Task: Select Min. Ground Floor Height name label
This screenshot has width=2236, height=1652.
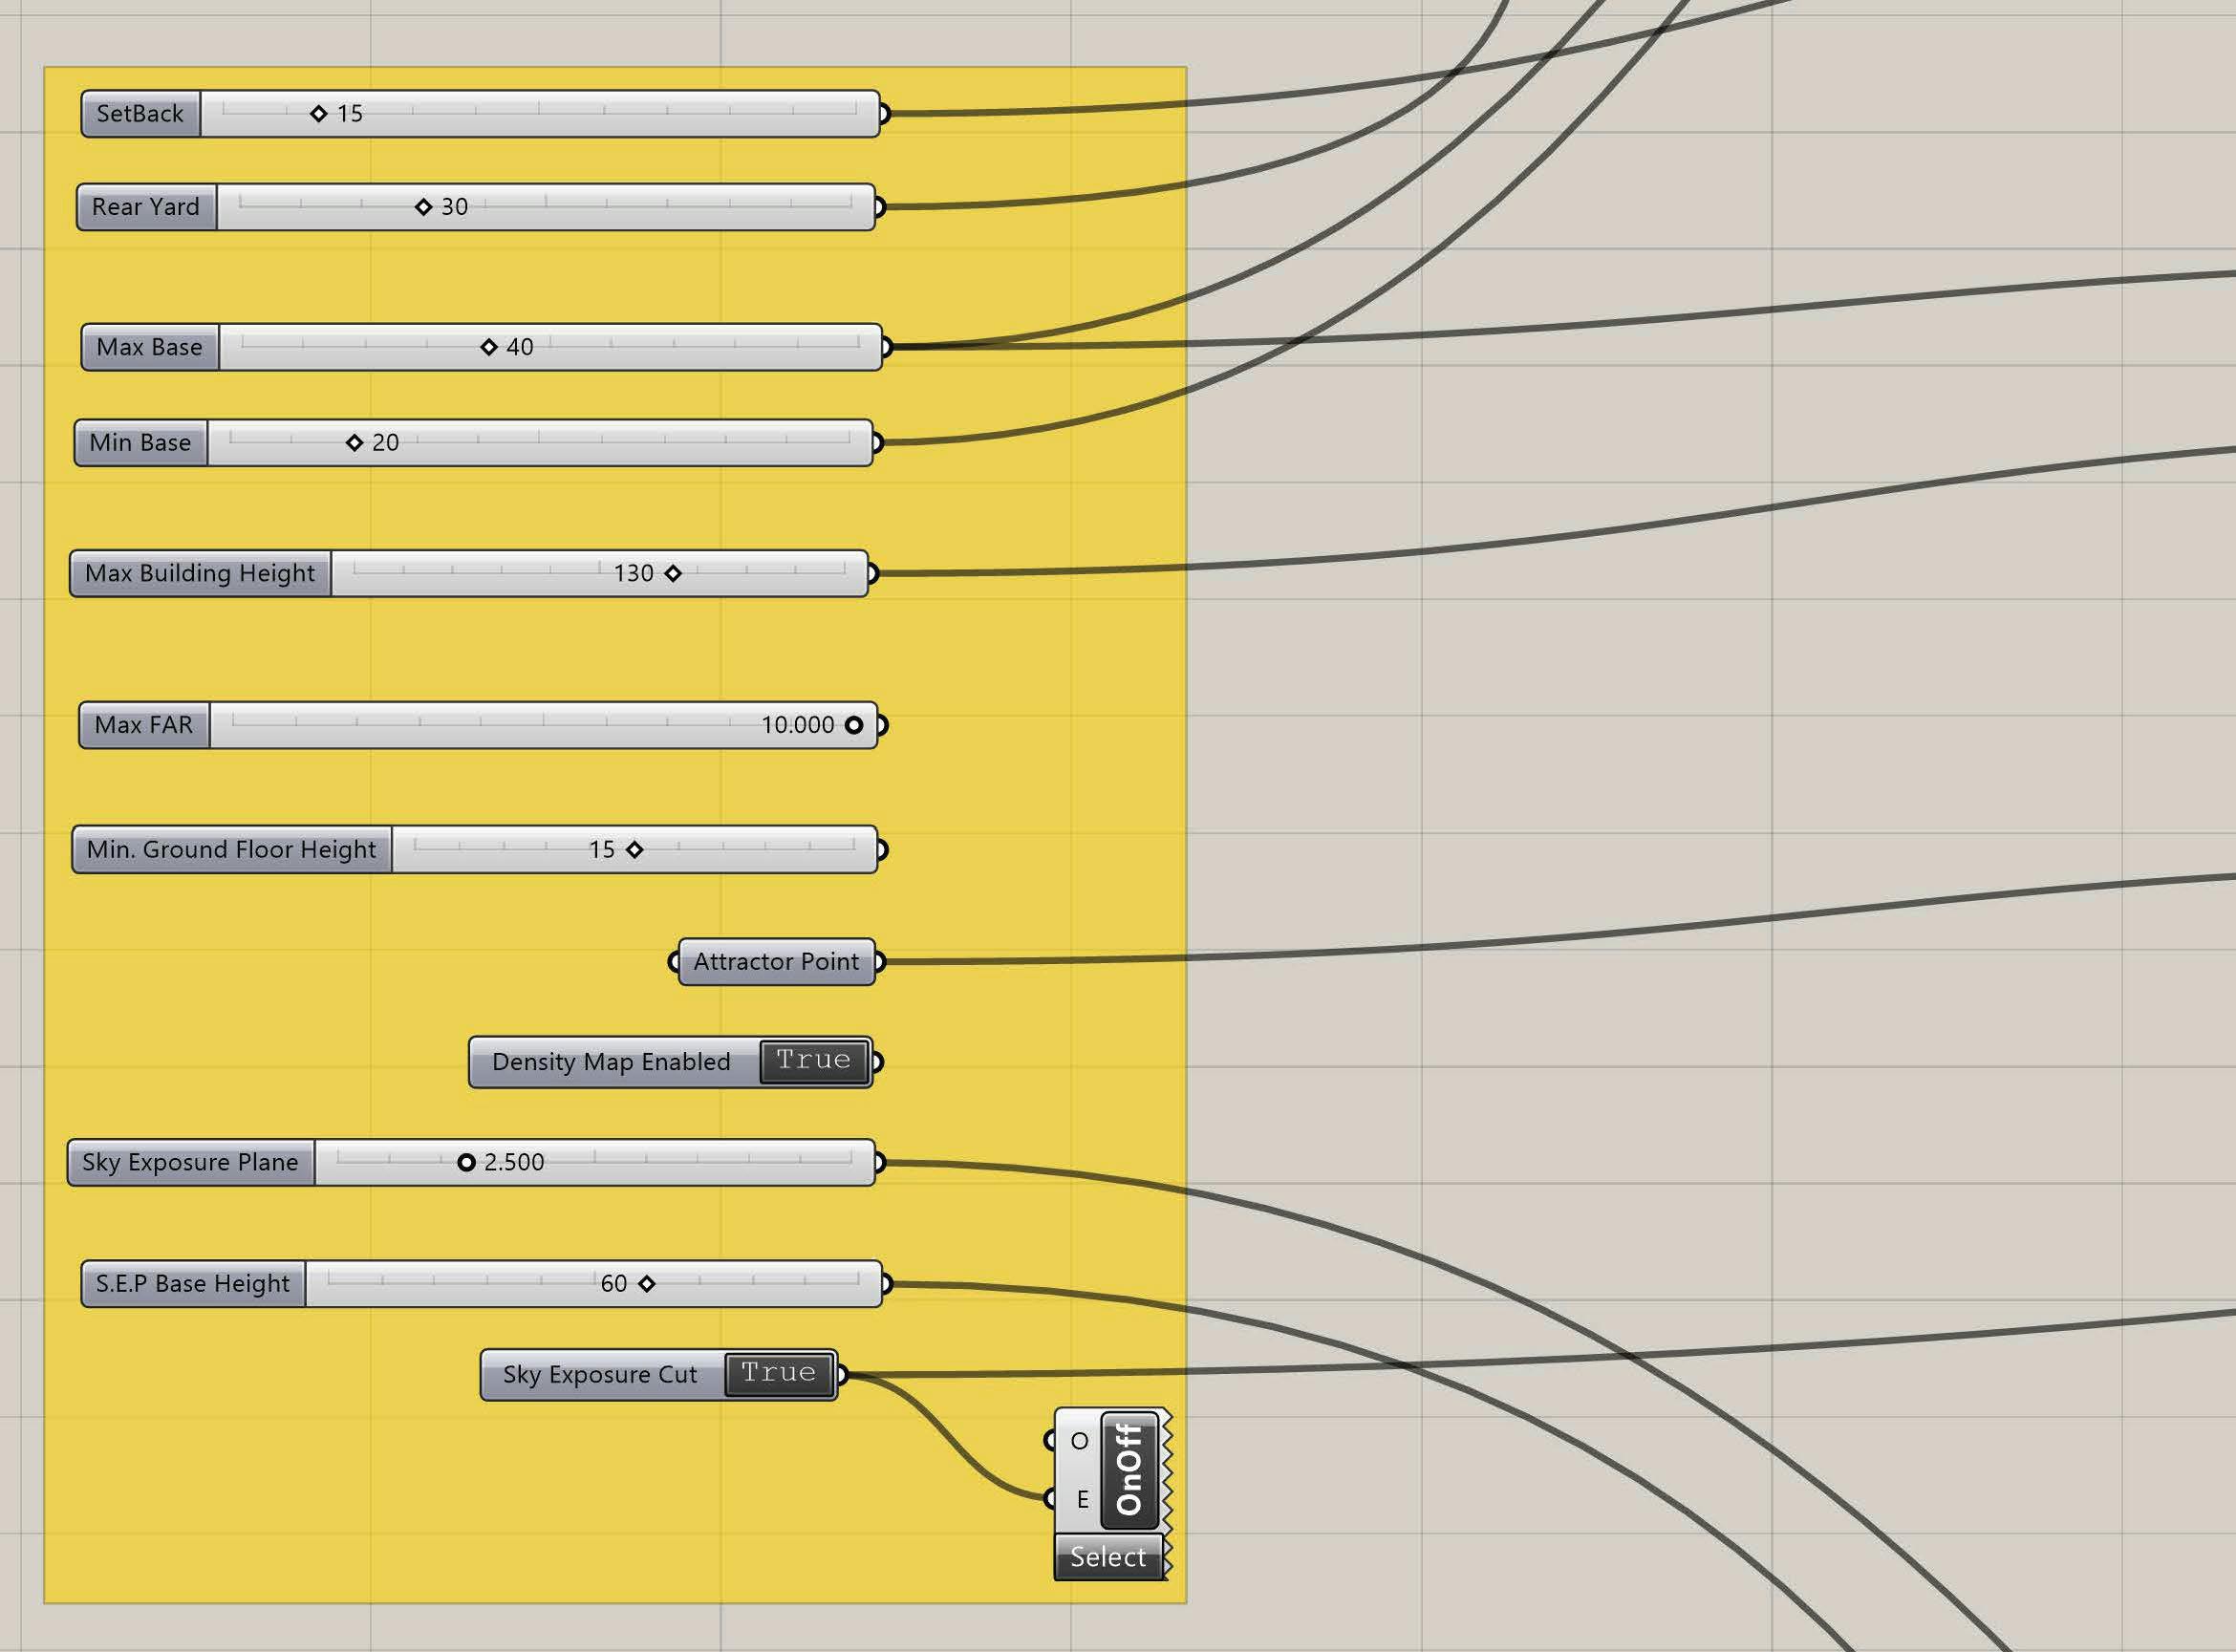Action: point(232,850)
